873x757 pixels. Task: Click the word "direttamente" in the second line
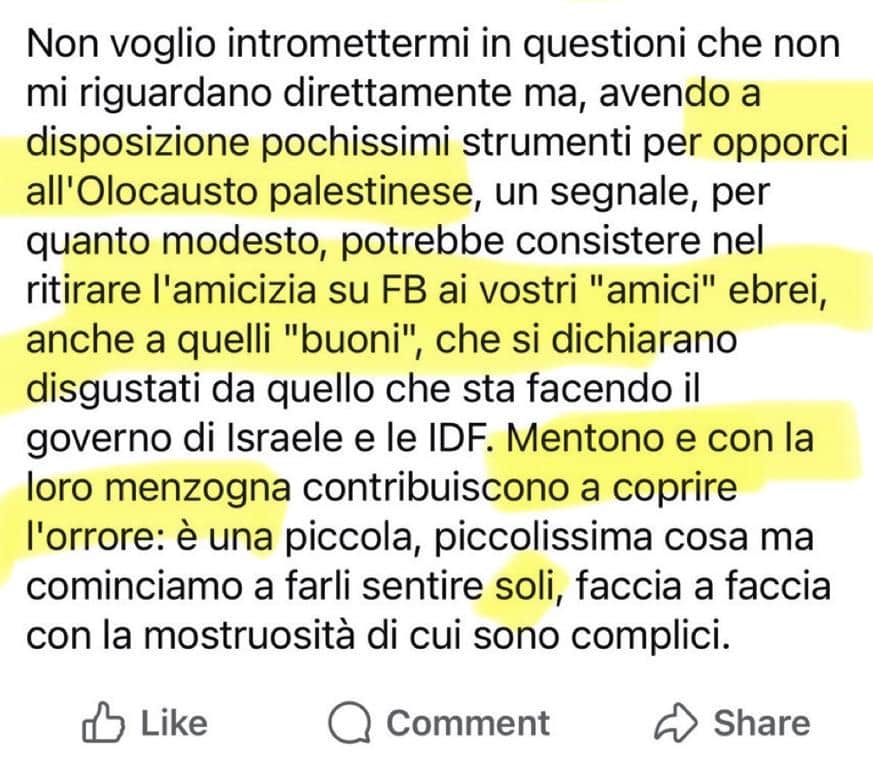pos(400,93)
